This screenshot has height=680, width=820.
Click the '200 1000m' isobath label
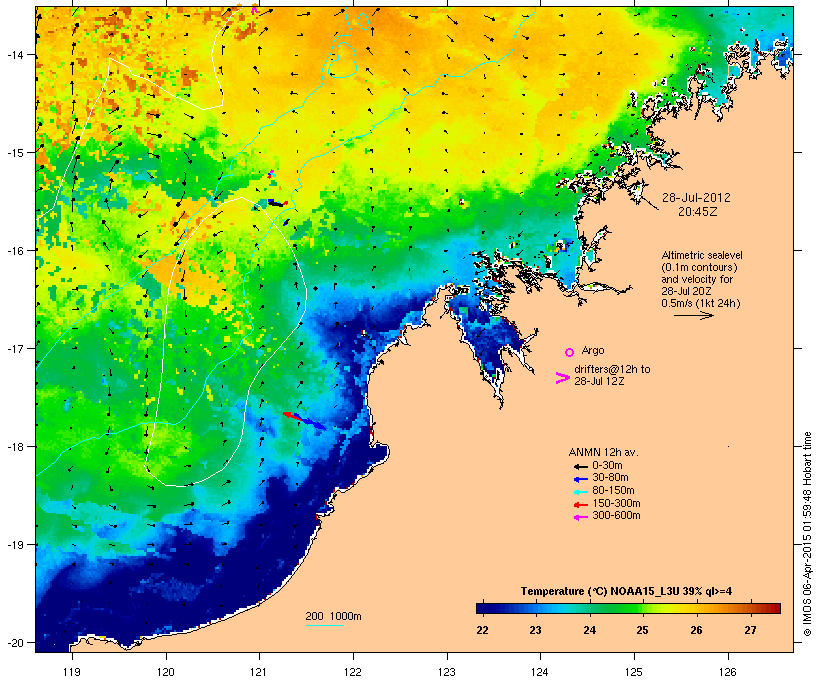click(x=333, y=616)
